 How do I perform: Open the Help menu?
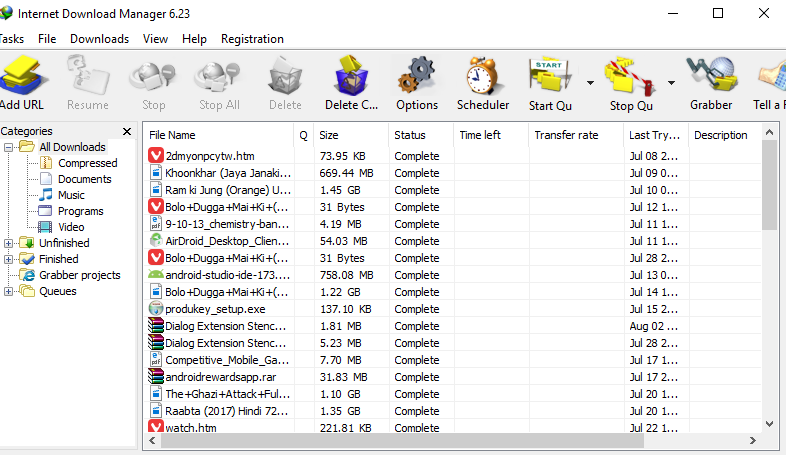194,39
